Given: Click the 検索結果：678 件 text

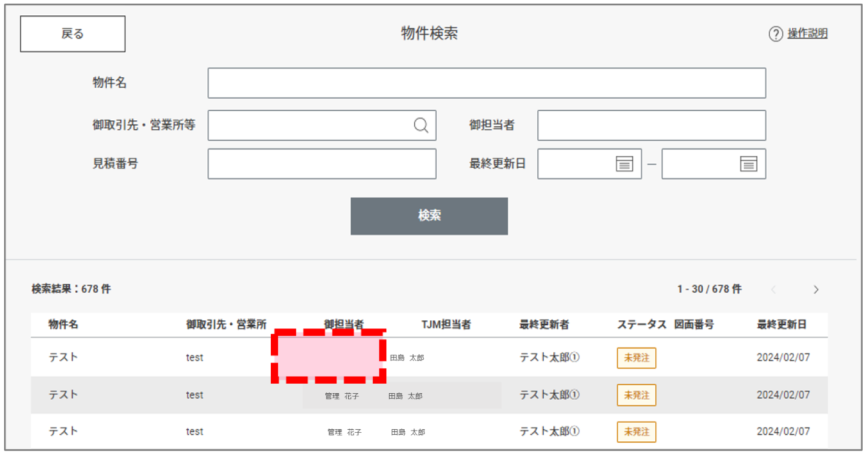Looking at the screenshot, I should [x=71, y=289].
